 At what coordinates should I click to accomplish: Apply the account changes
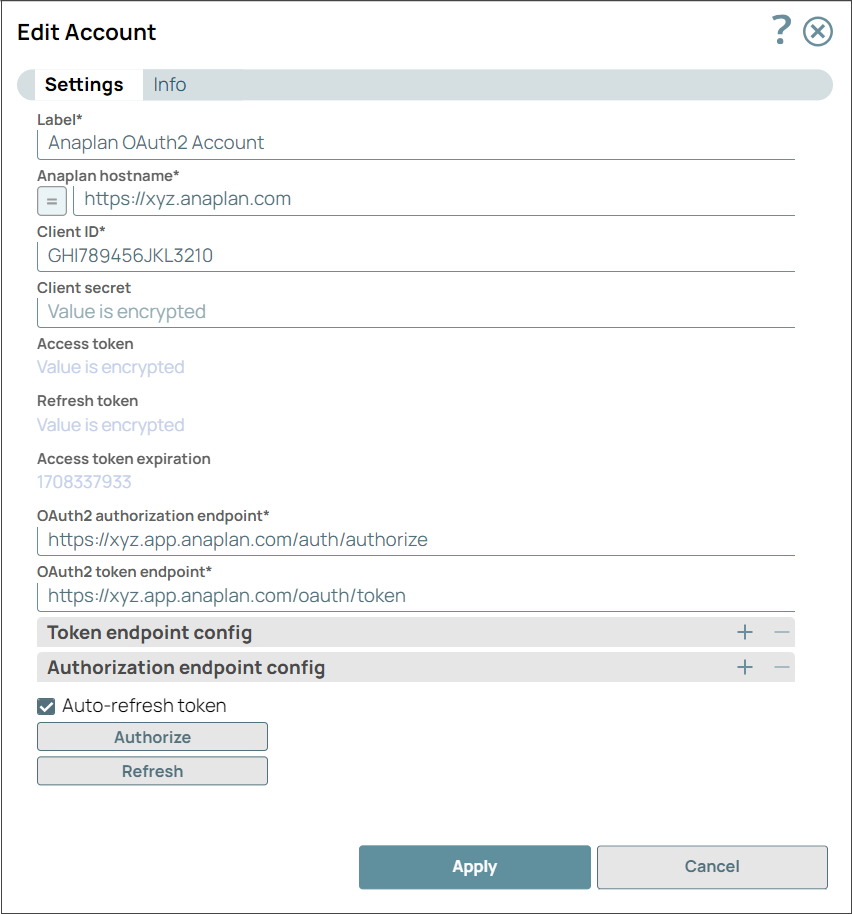click(x=474, y=867)
